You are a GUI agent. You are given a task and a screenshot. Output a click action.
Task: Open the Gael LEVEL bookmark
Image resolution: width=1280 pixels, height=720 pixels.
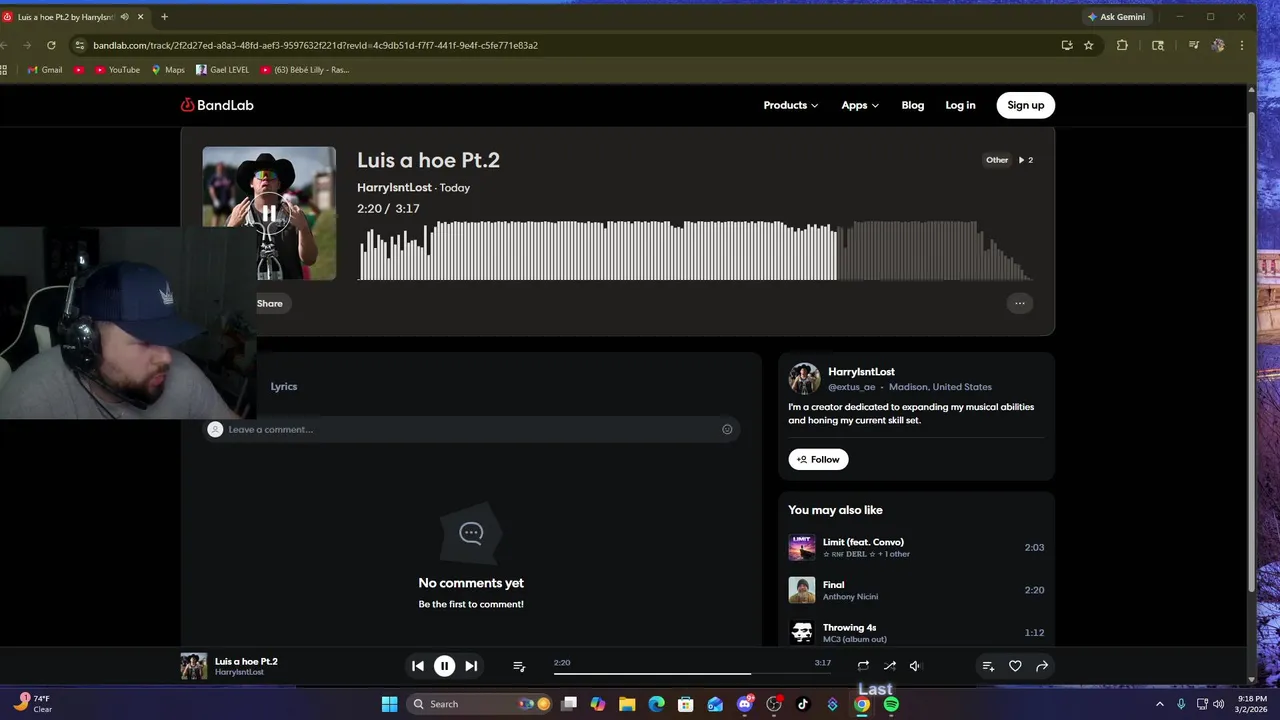coord(223,70)
